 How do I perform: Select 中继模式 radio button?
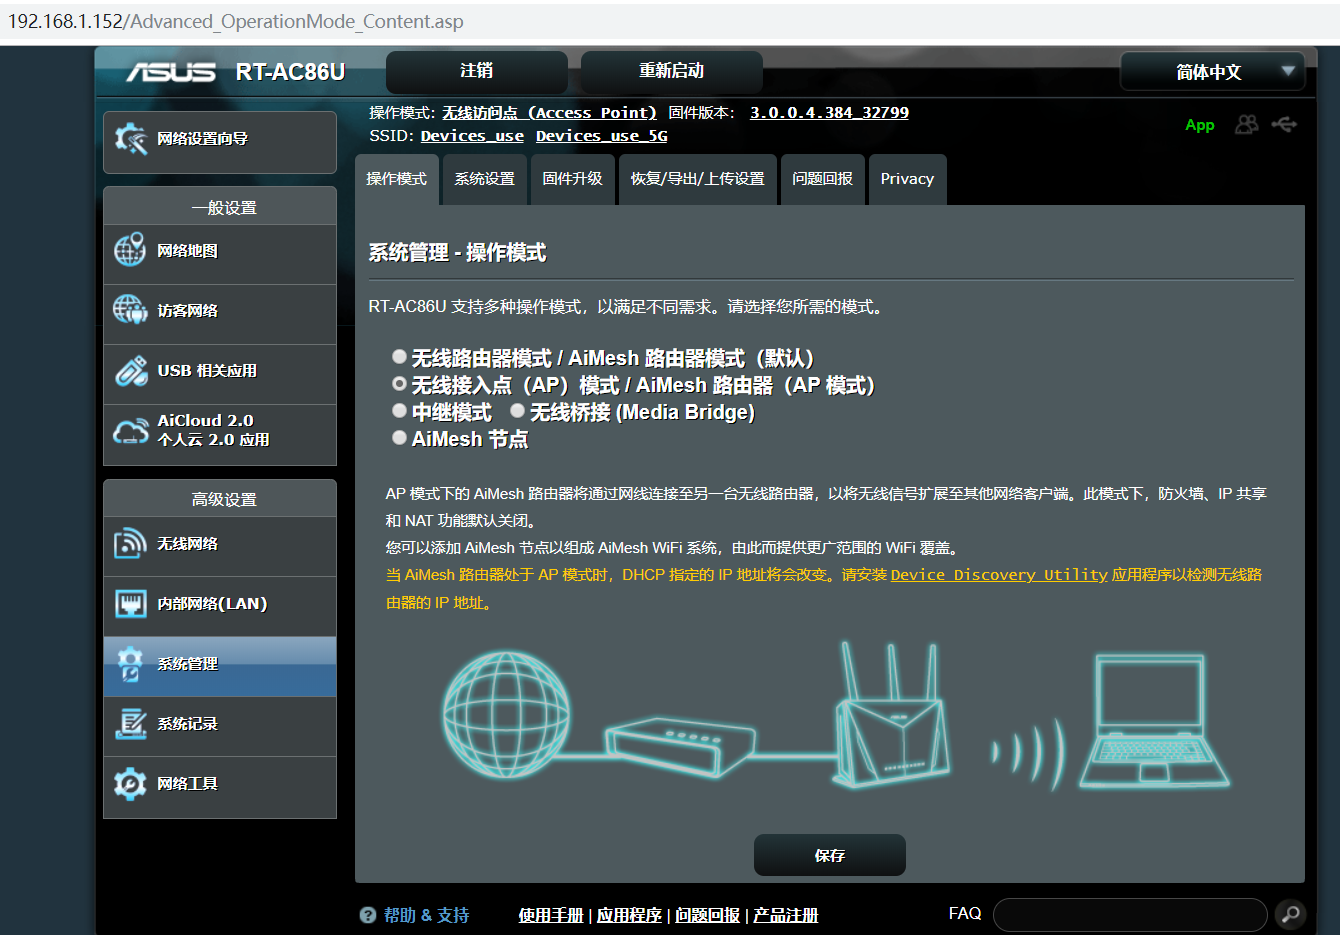pos(399,410)
